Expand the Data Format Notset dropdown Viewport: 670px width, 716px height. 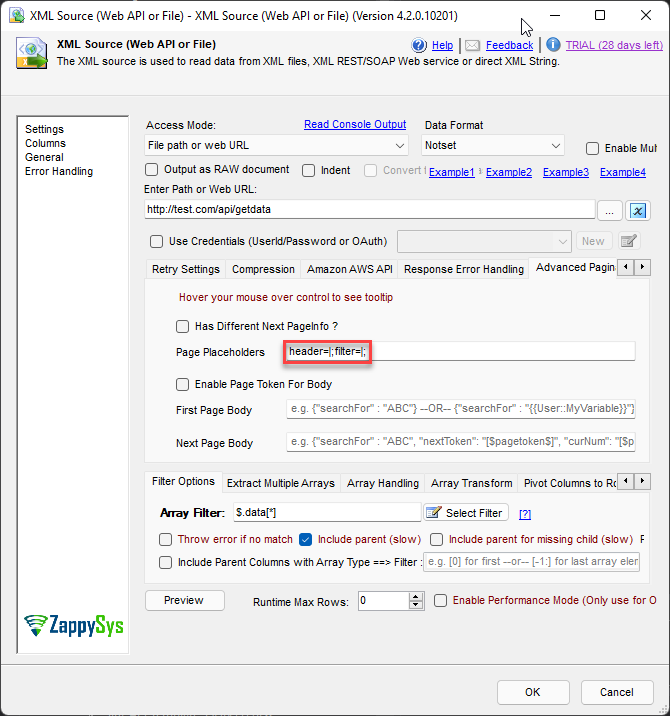point(494,146)
